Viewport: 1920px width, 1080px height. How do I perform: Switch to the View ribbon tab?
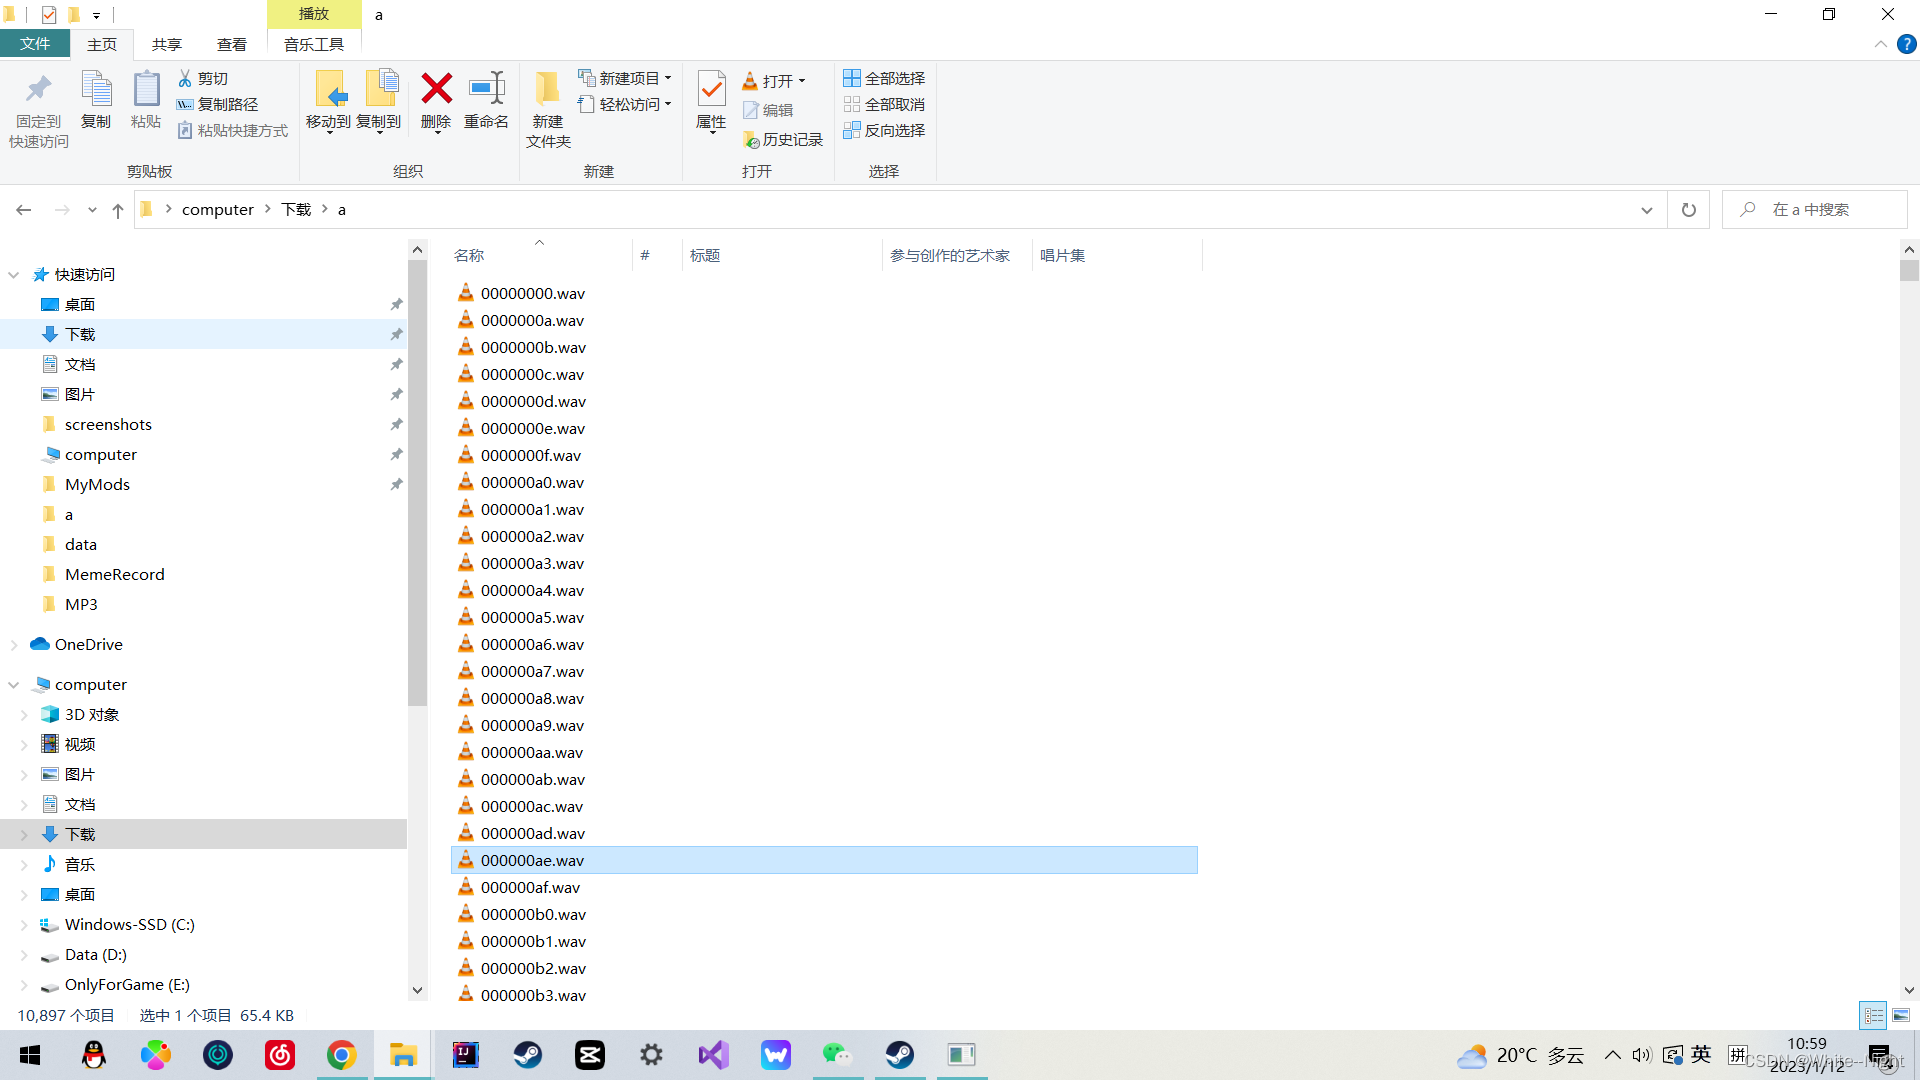coord(231,44)
